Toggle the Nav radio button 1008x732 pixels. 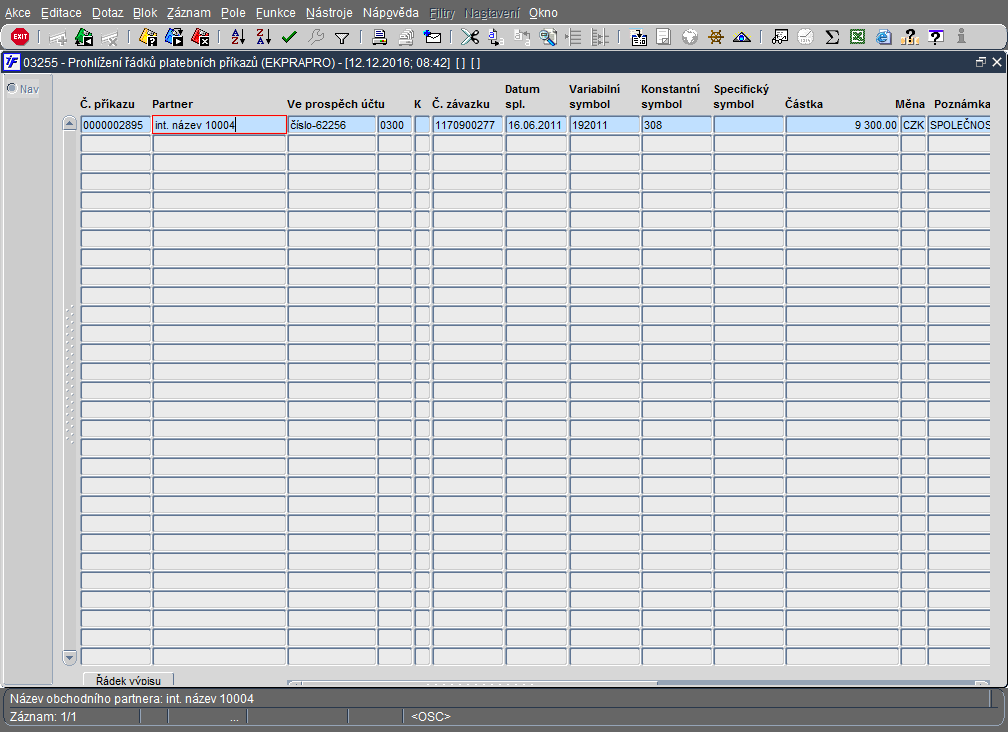tap(12, 88)
